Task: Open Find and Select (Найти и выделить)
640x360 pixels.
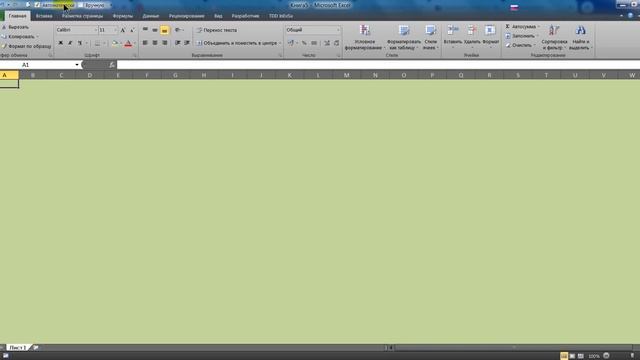Action: click(x=580, y=37)
